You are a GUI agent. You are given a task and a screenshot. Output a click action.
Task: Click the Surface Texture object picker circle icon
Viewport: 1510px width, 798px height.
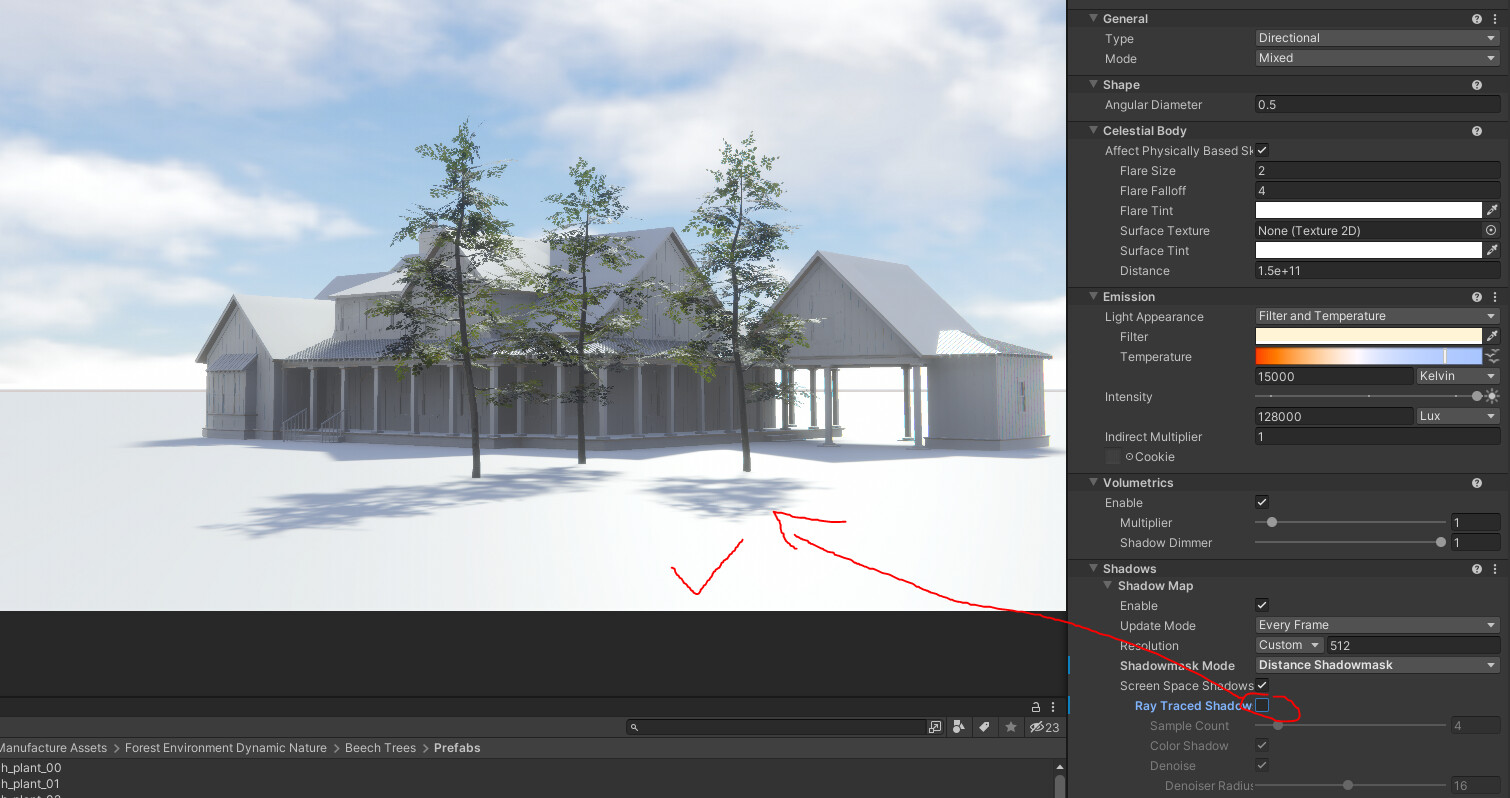(1491, 230)
